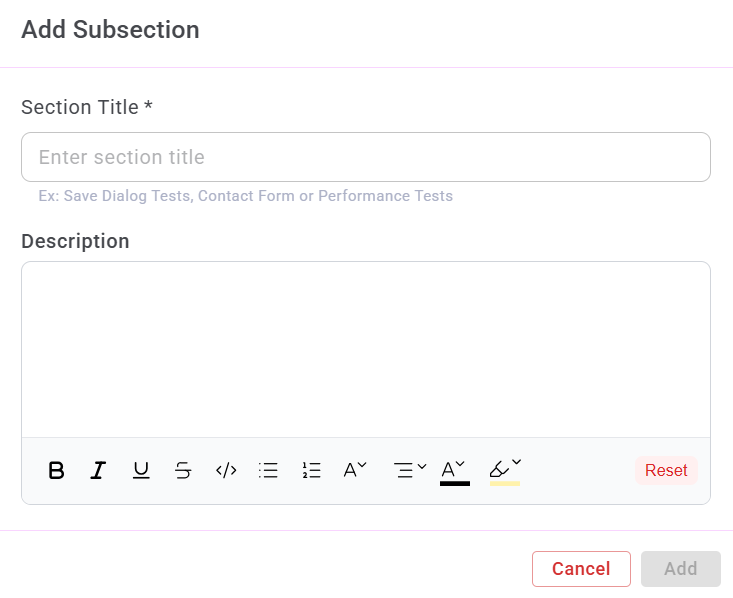Open the text color picker chevron
This screenshot has height=598, width=733.
(x=461, y=465)
